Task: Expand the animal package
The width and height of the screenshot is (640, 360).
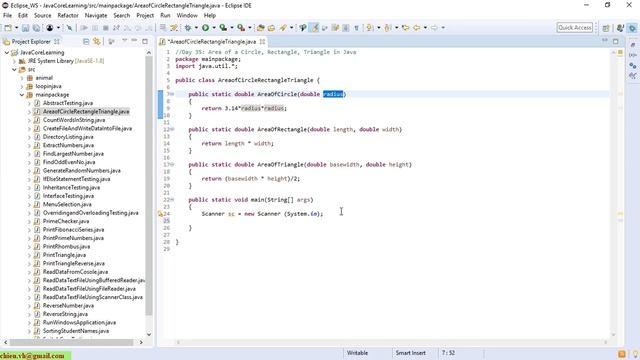Action: 22,78
